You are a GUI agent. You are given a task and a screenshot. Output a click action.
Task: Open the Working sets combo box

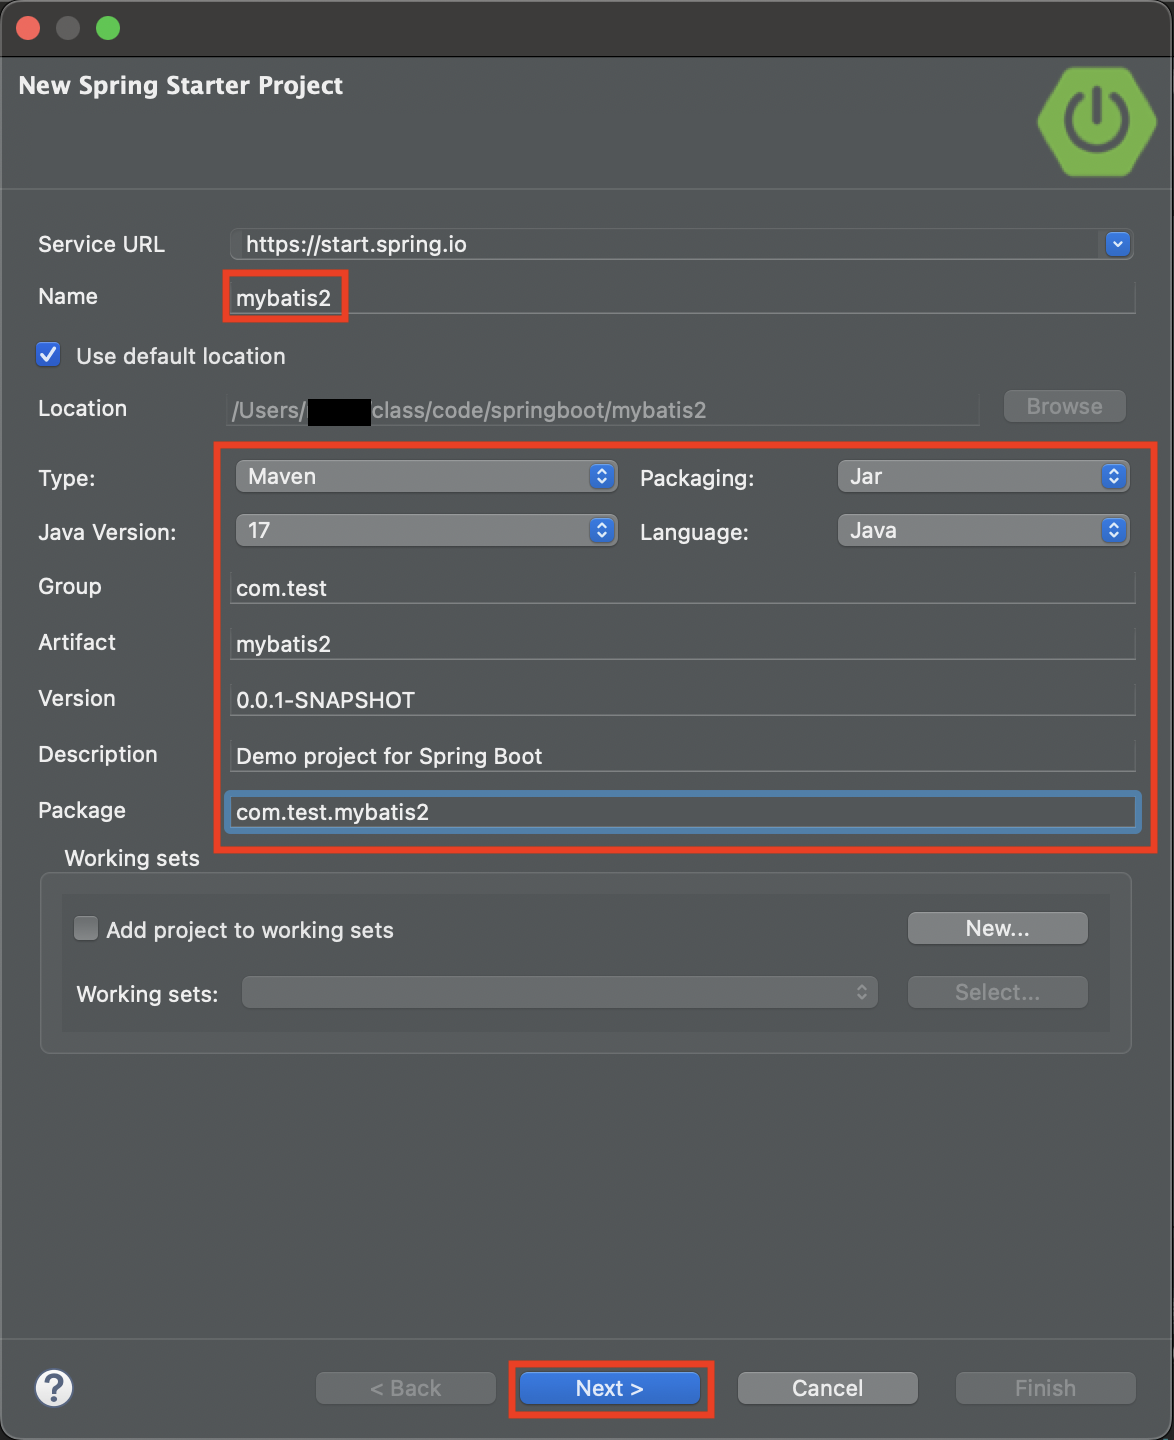[560, 992]
